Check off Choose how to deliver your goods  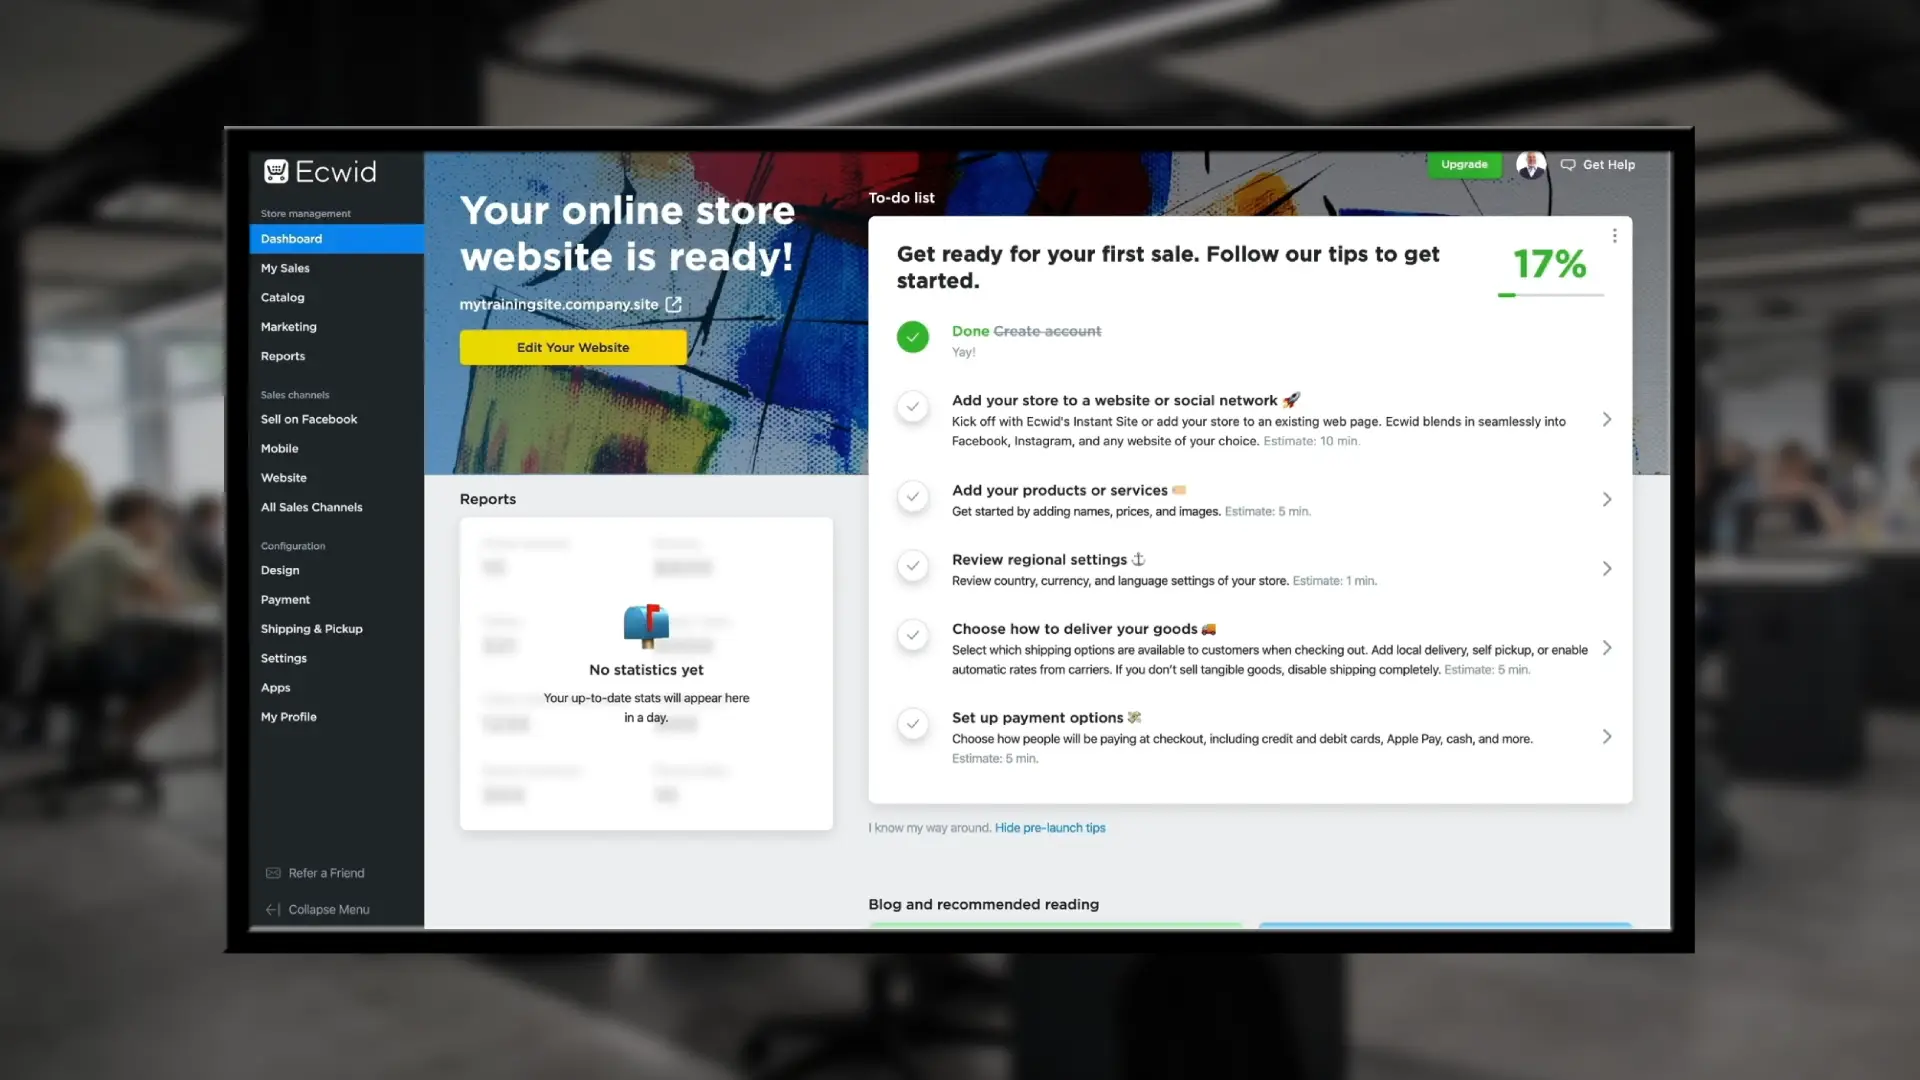point(912,635)
